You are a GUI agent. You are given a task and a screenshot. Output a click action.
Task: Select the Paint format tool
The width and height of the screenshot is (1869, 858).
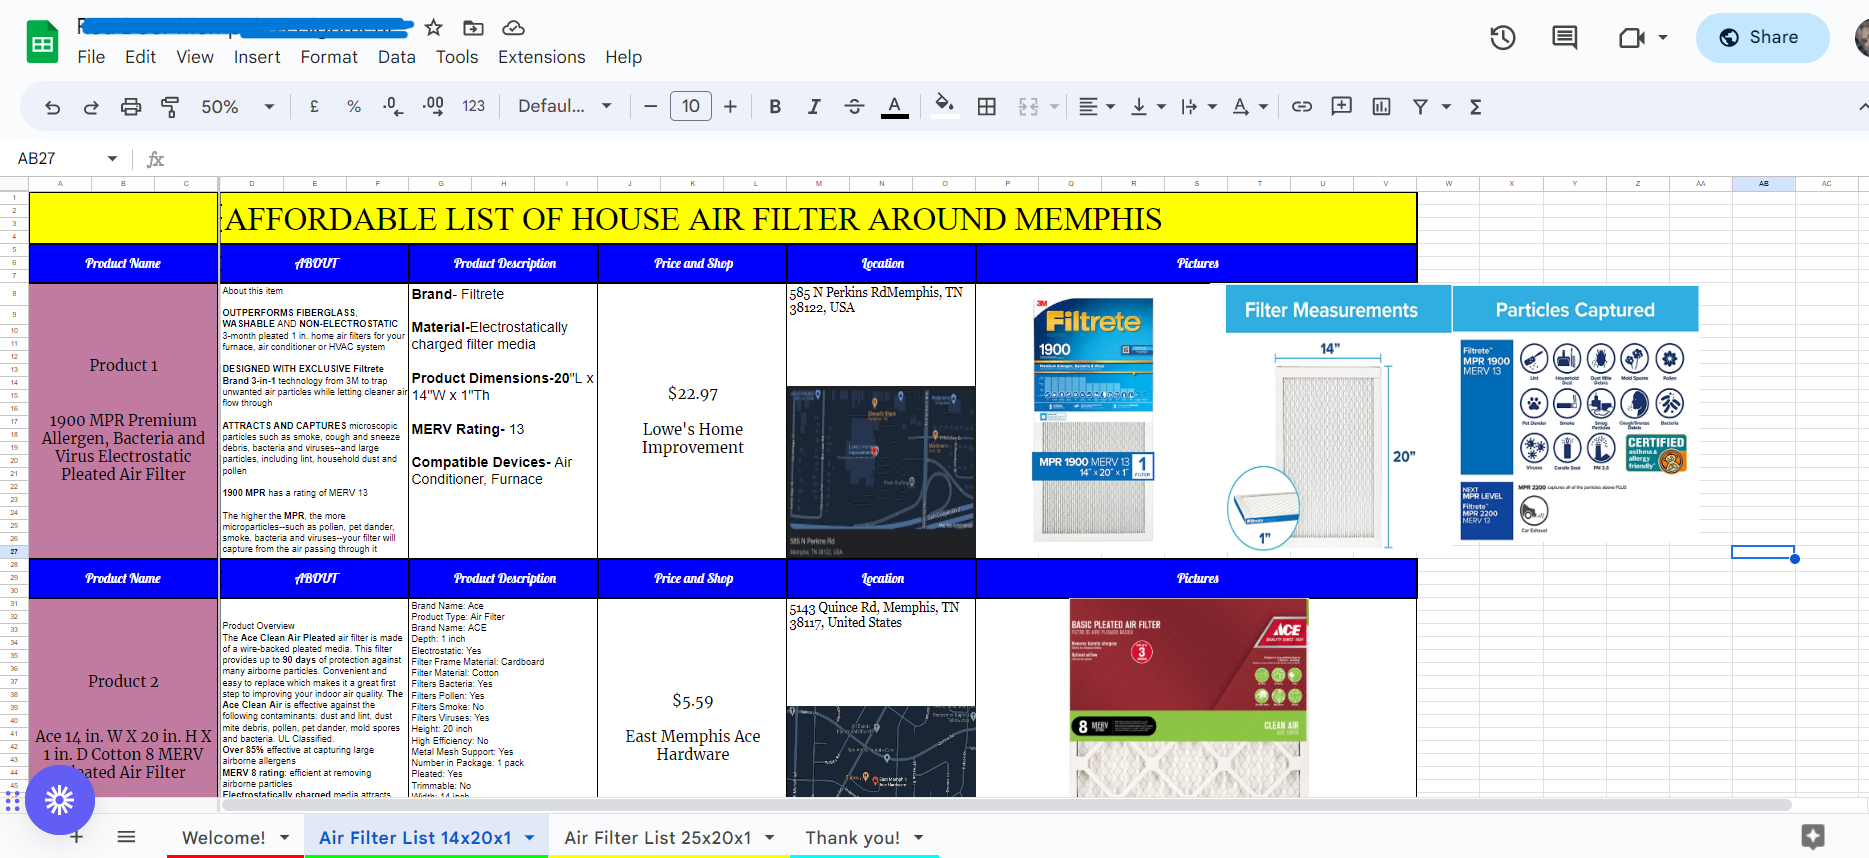point(170,107)
